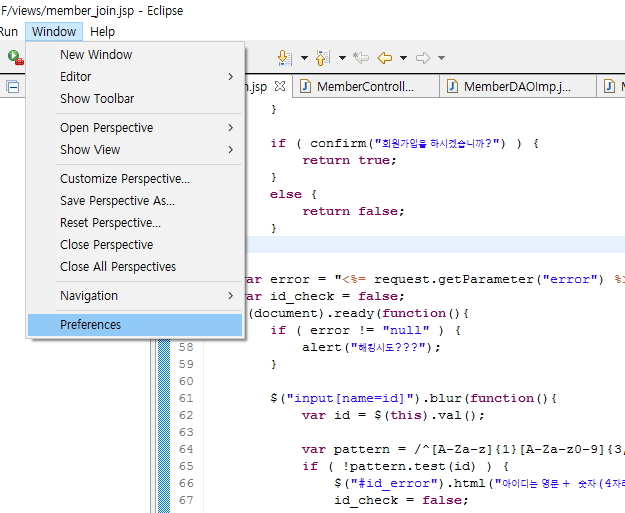Click Last Edit Location icon

click(x=361, y=58)
